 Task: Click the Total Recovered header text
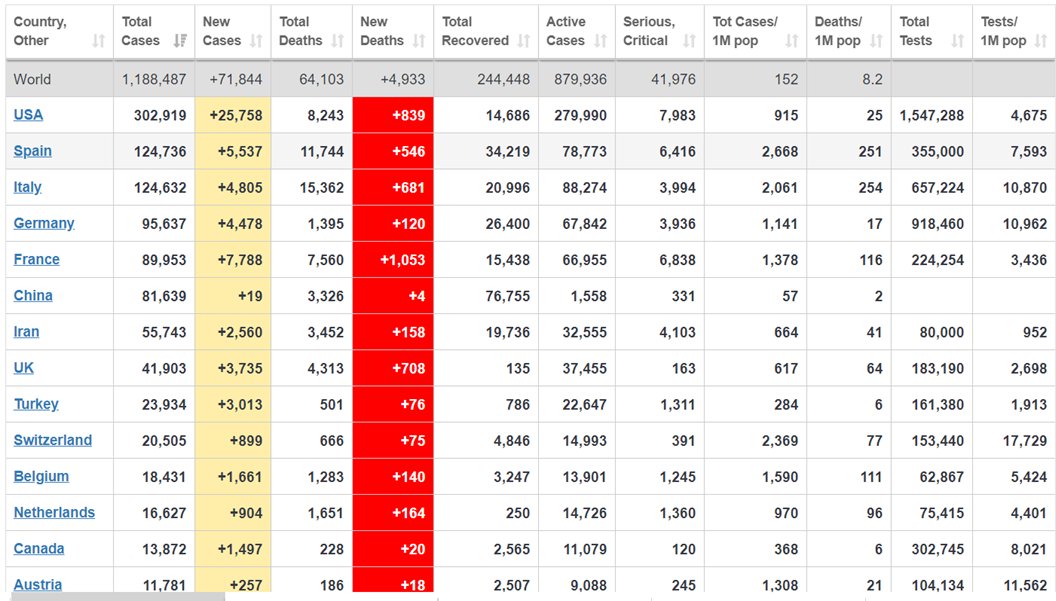[475, 31]
